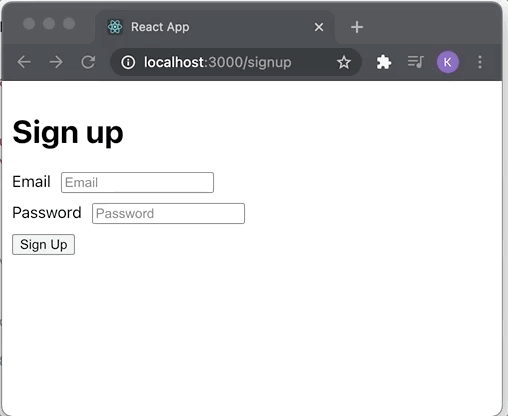Click the maximize window button
Viewport: 508px width, 416px height.
pos(69,24)
